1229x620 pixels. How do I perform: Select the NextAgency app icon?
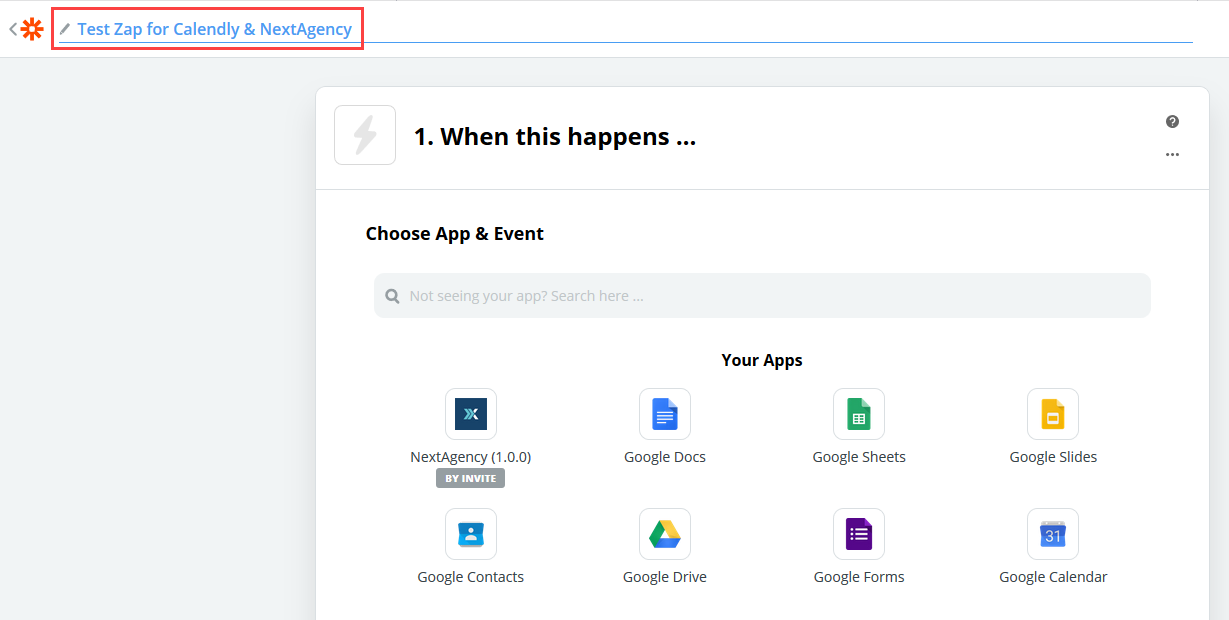click(471, 414)
